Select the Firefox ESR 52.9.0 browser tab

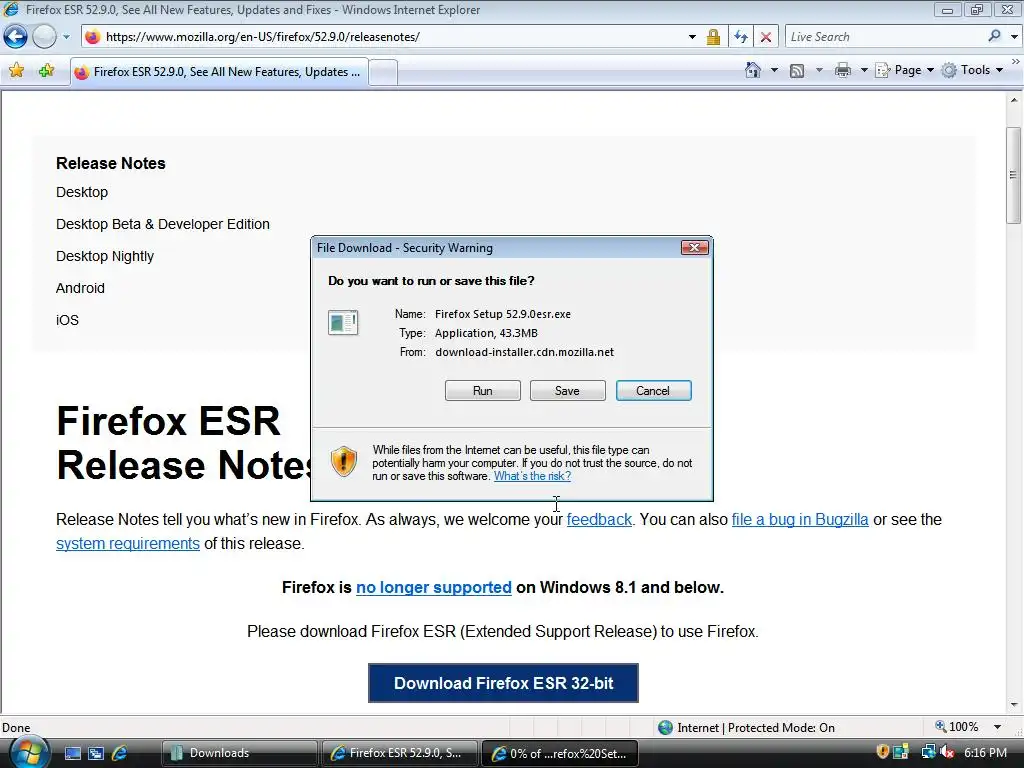click(x=219, y=72)
